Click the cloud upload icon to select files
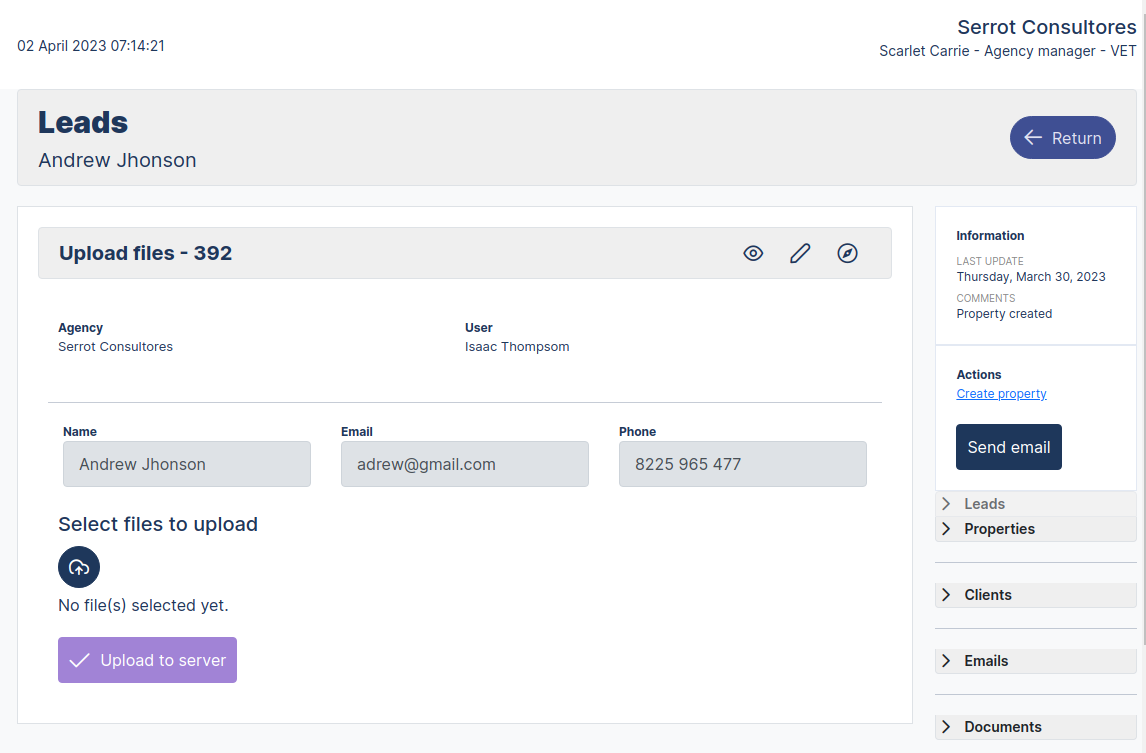Viewport: 1146px width, 753px height. [79, 567]
